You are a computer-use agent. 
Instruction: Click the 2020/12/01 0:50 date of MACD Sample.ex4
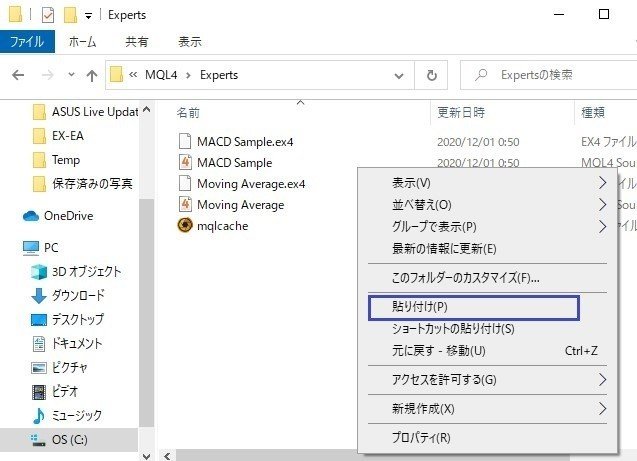tap(478, 142)
